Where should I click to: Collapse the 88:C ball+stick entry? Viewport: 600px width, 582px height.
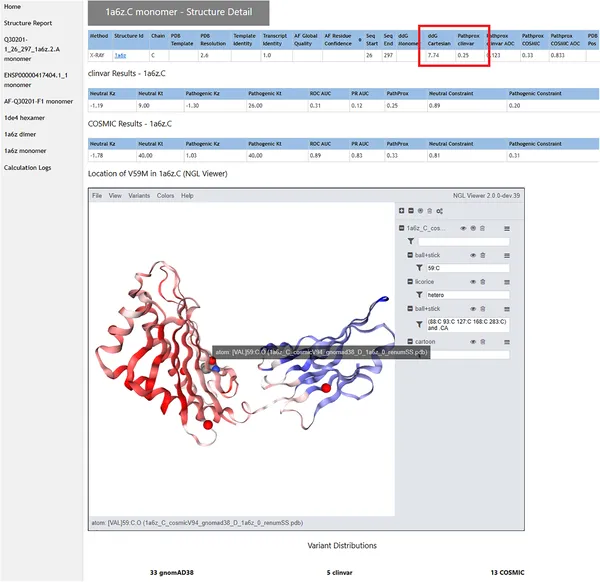(410, 308)
